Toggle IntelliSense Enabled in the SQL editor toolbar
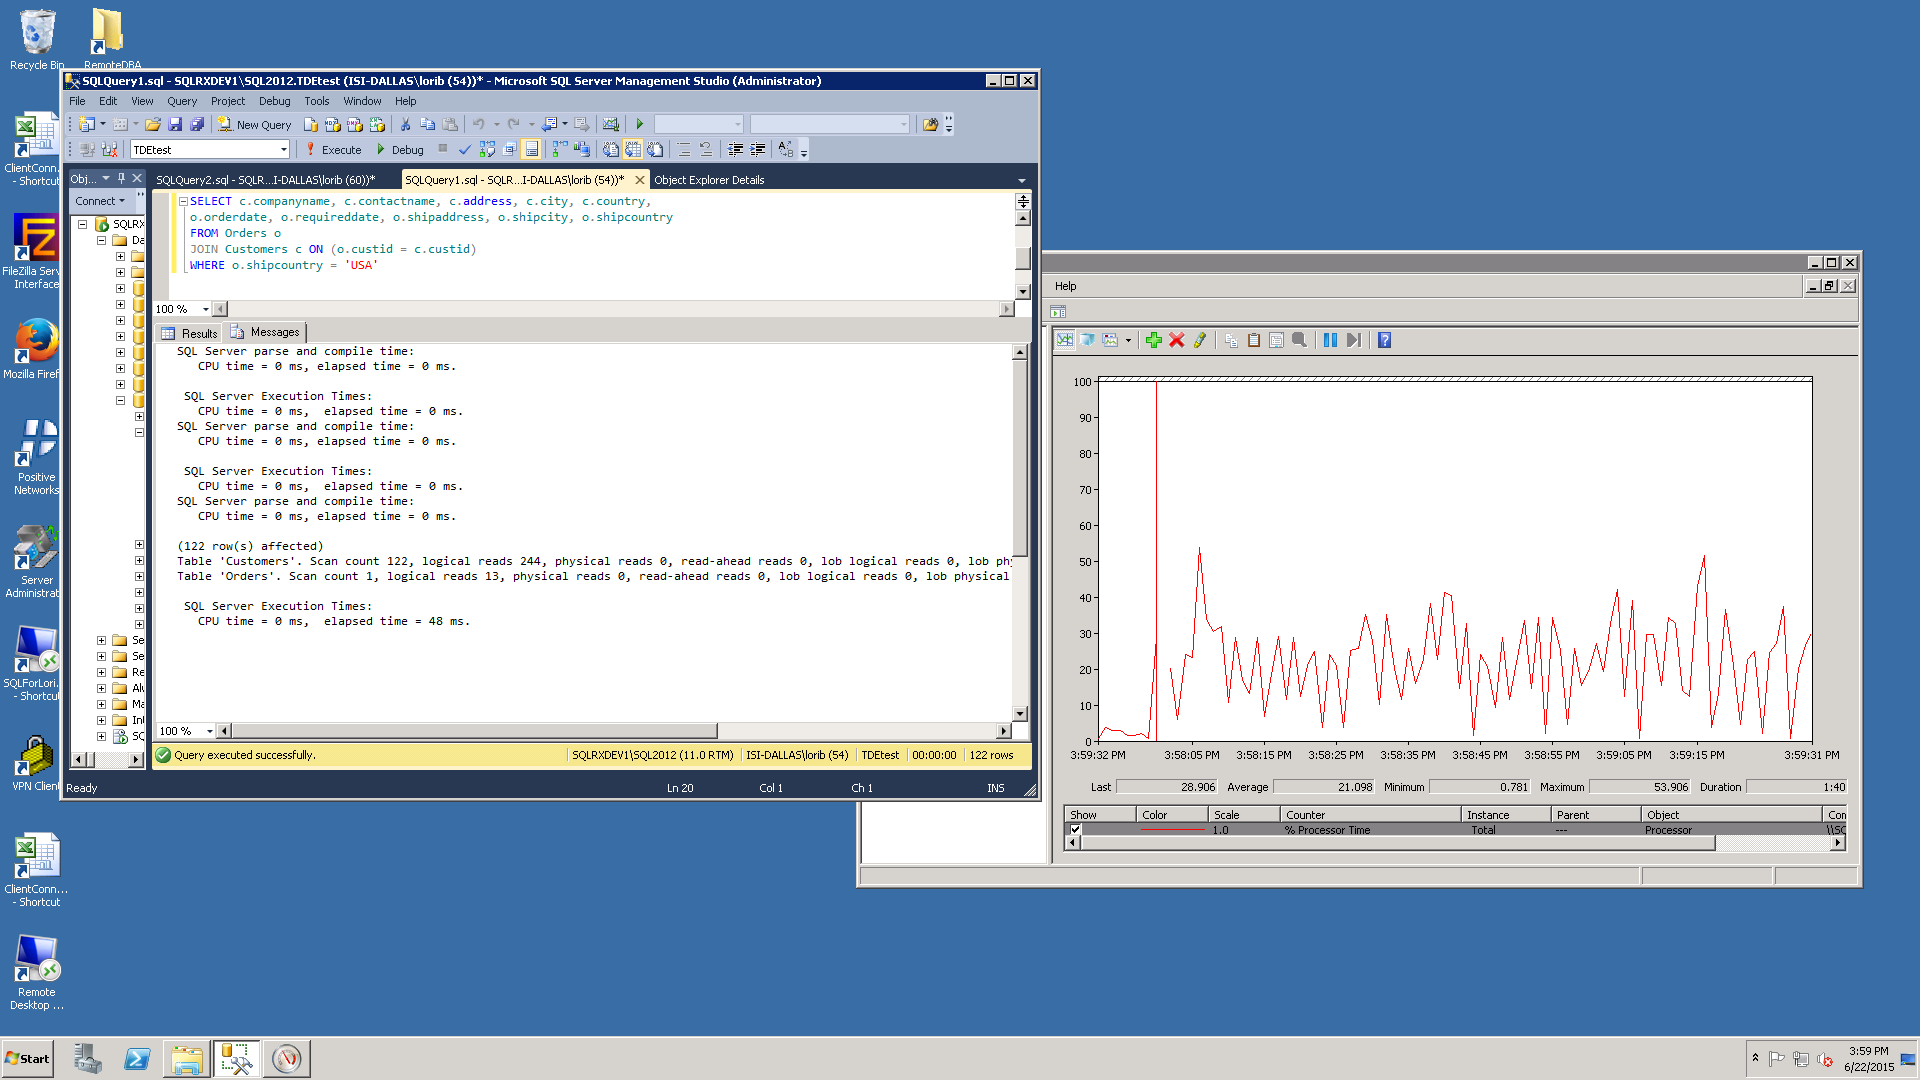 (532, 150)
